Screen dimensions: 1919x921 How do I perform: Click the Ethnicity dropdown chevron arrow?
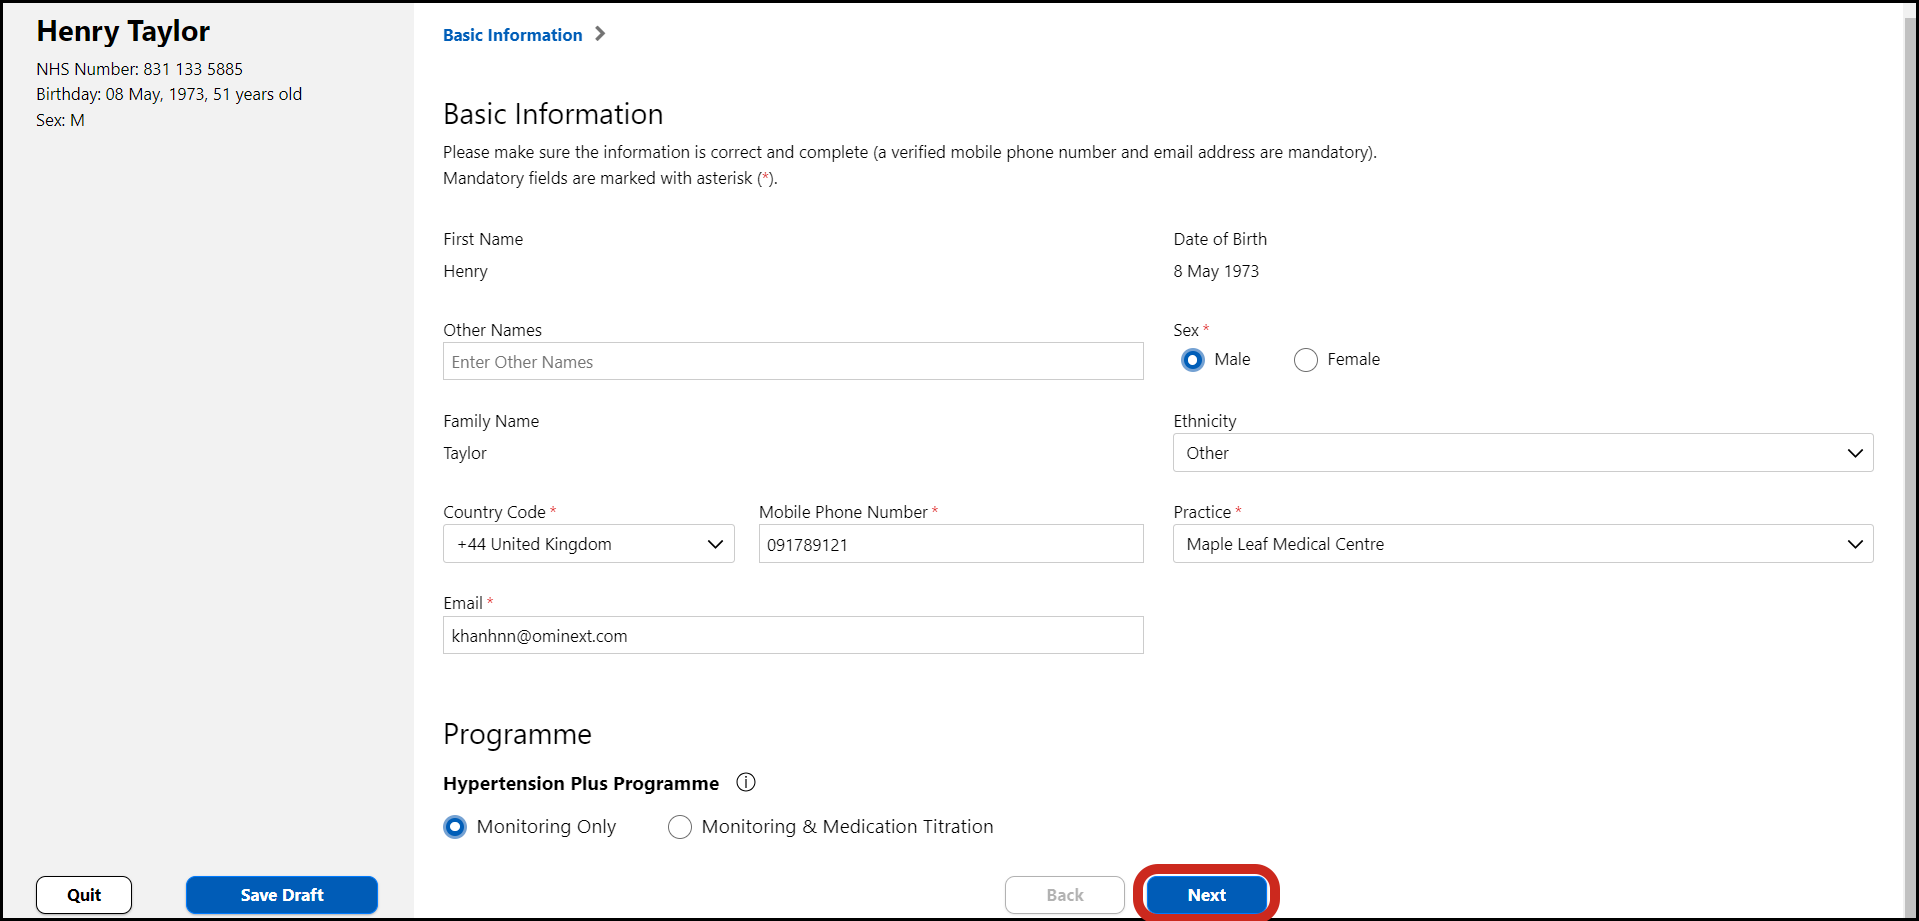coord(1855,453)
